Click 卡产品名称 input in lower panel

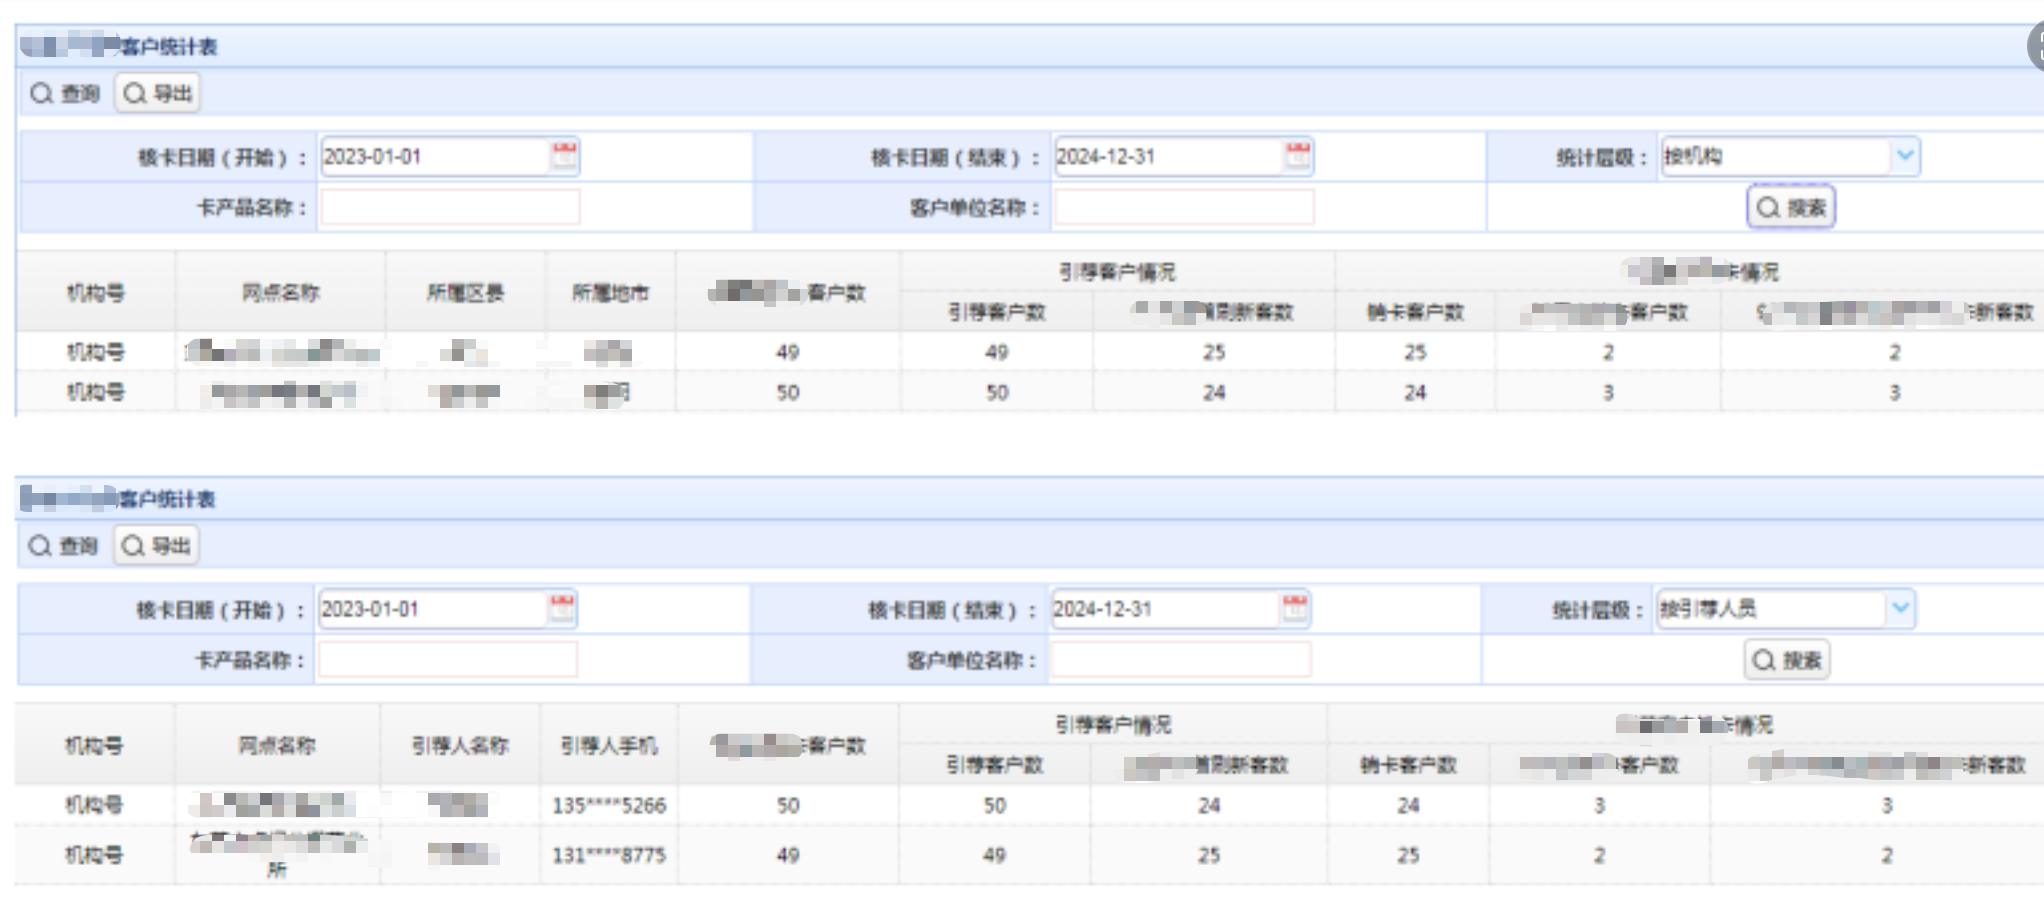448,660
